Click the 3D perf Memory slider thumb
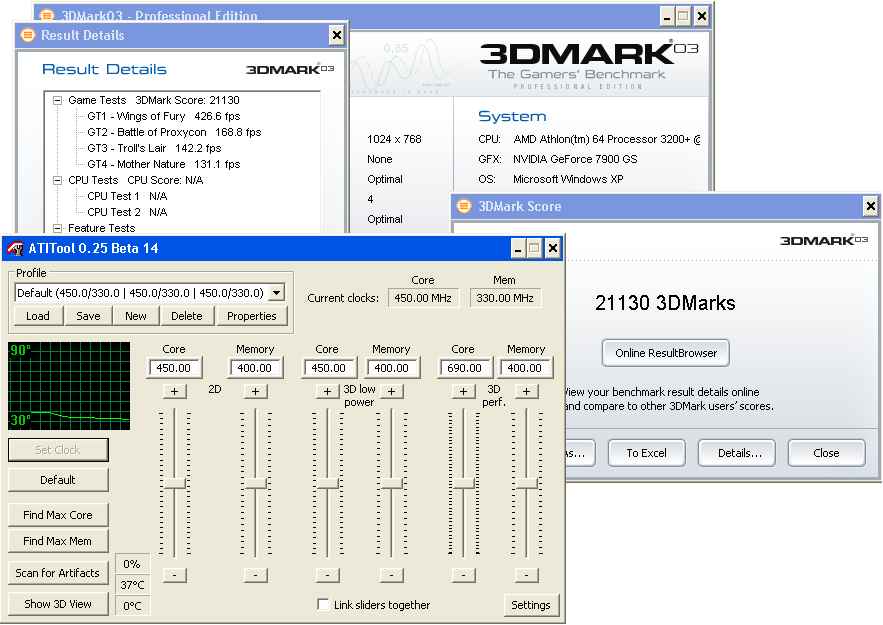This screenshot has width=883, height=625. tap(527, 483)
